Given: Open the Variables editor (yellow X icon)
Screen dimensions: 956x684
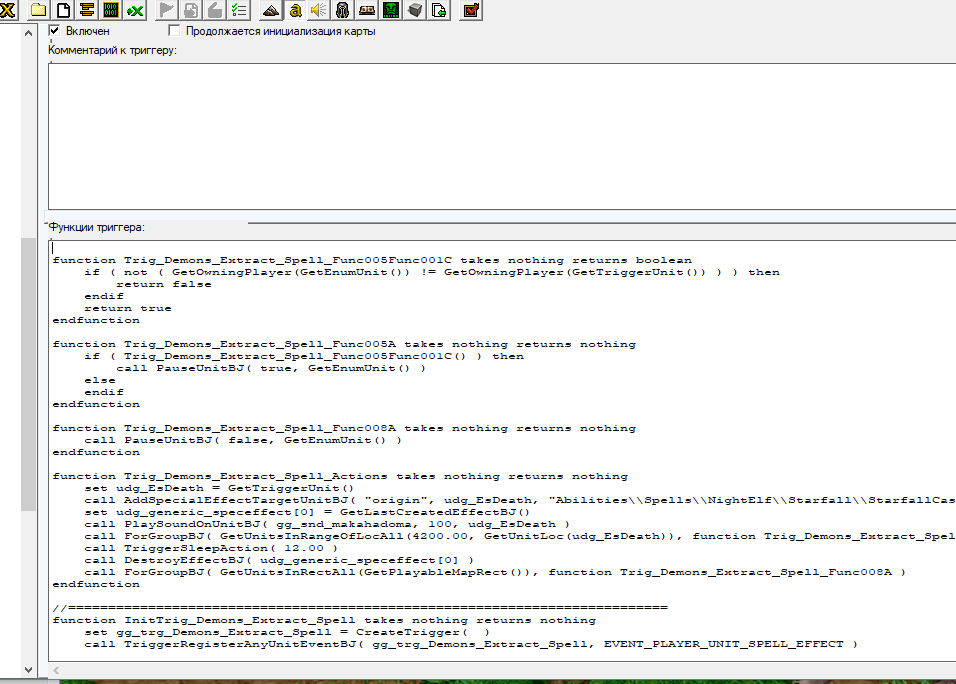Looking at the screenshot, I should pos(8,10).
